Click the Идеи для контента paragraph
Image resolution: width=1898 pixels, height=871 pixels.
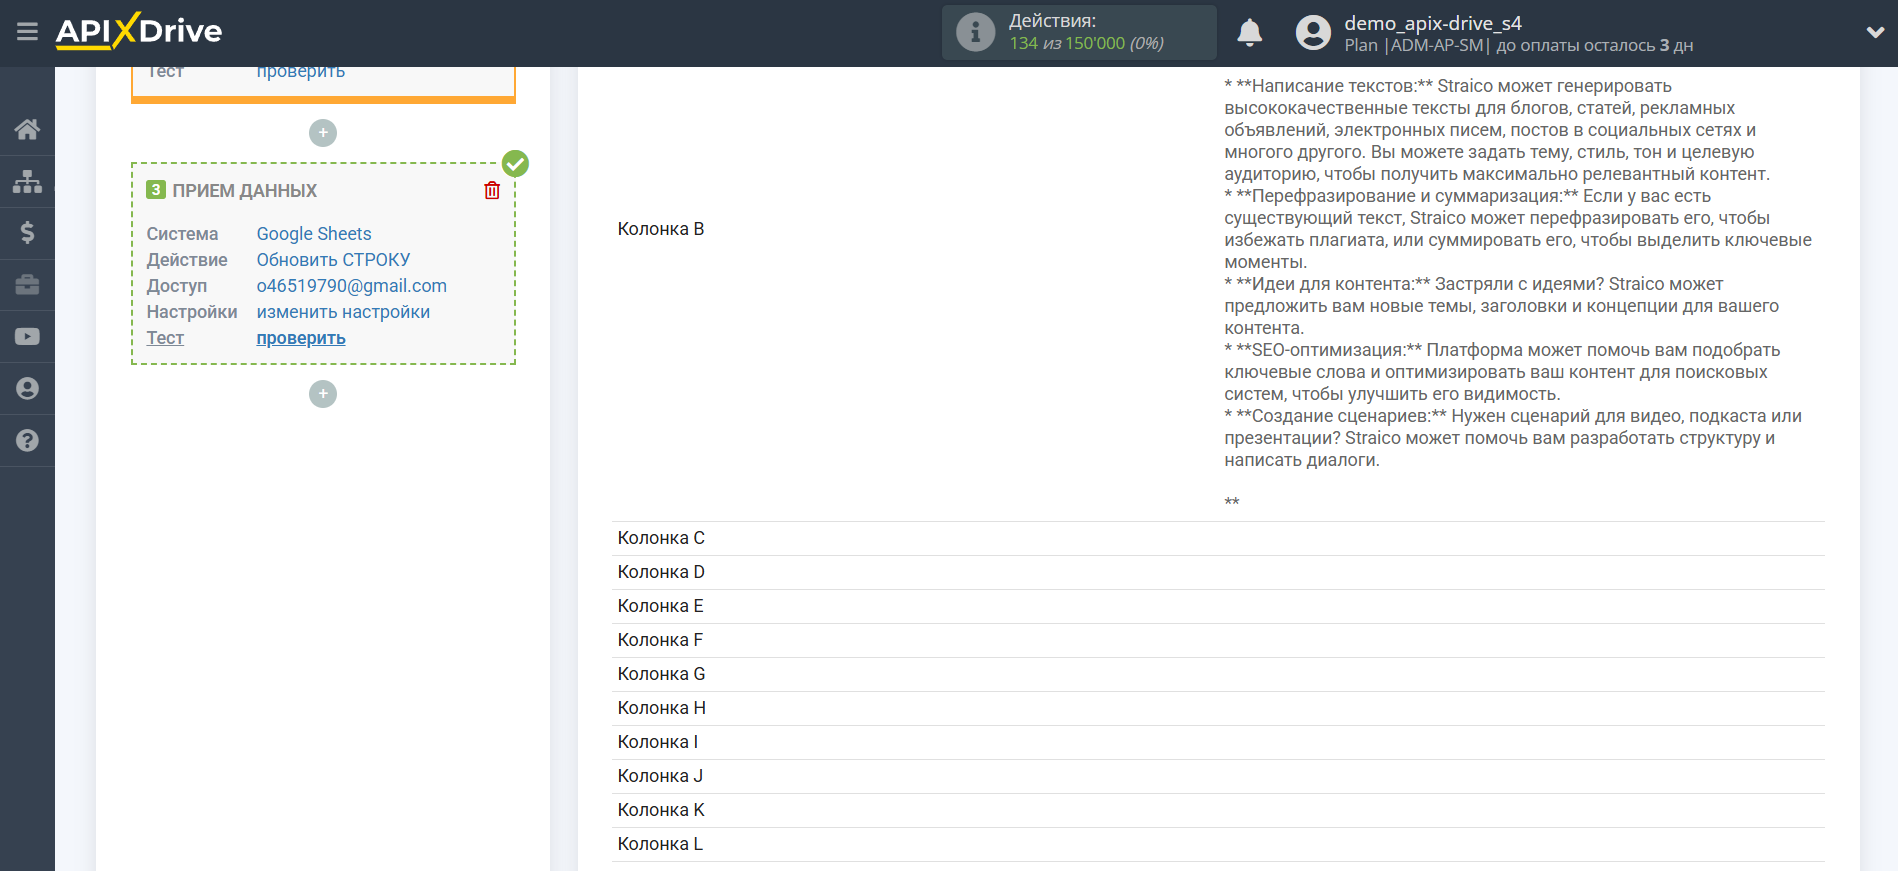pos(1501,306)
